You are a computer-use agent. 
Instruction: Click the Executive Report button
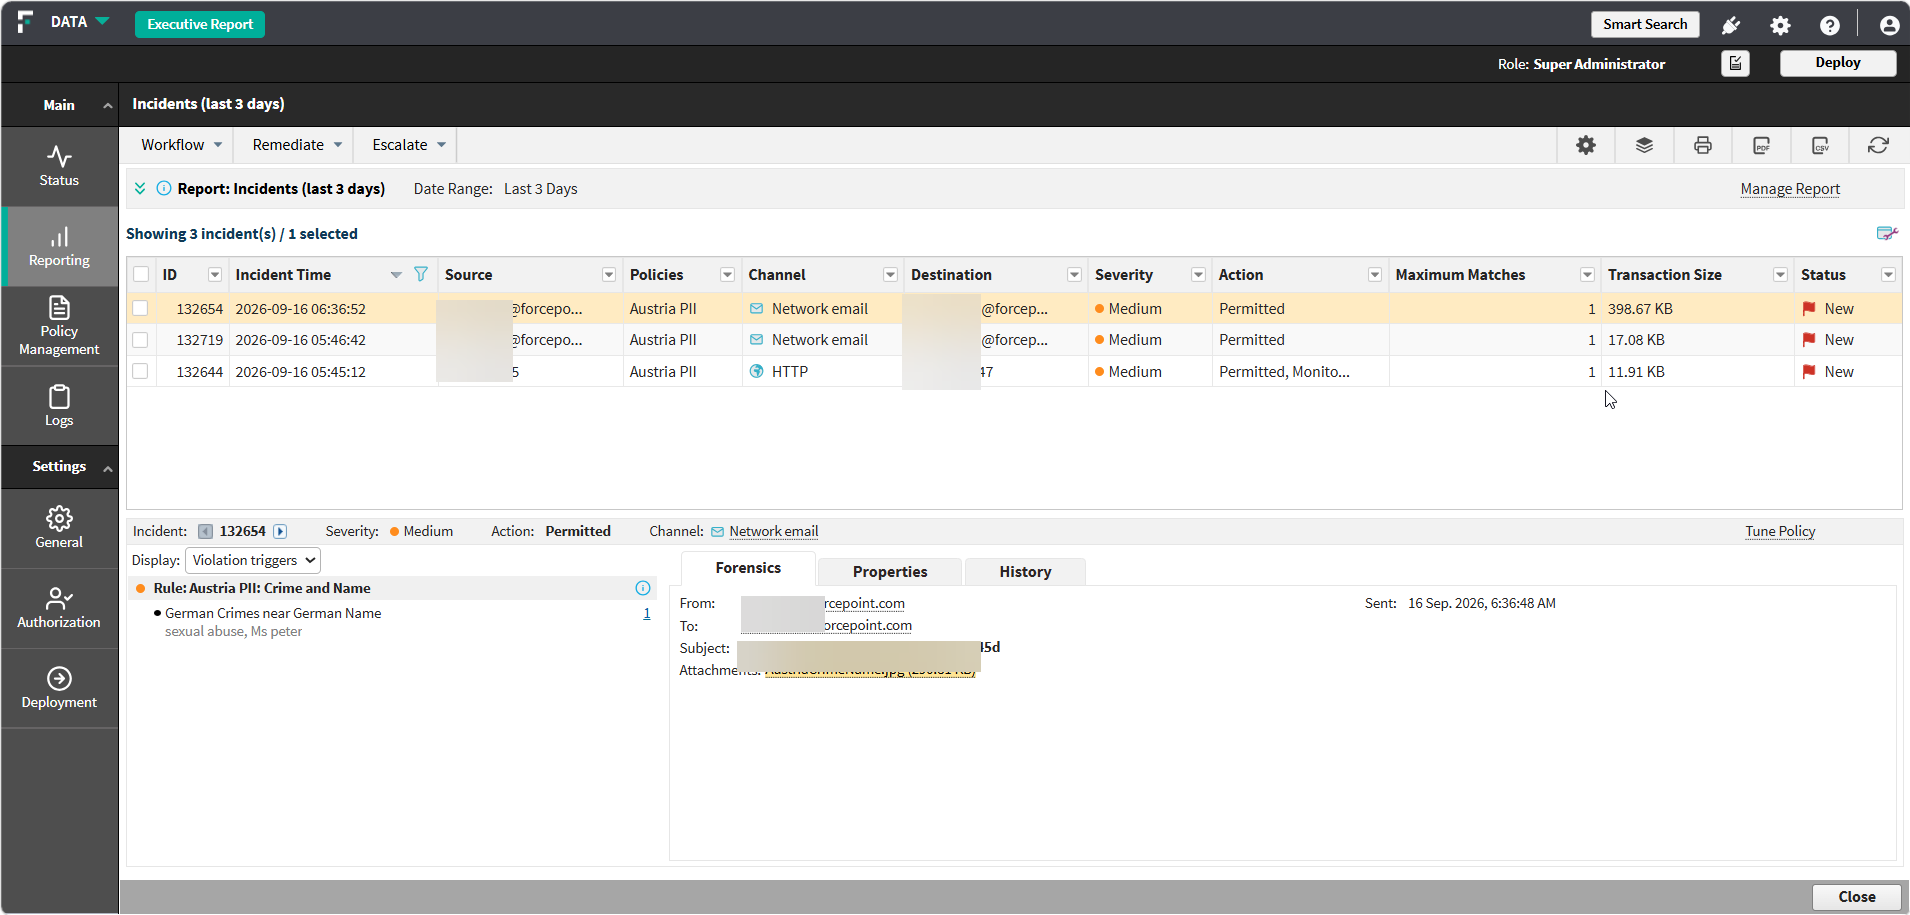tap(200, 24)
